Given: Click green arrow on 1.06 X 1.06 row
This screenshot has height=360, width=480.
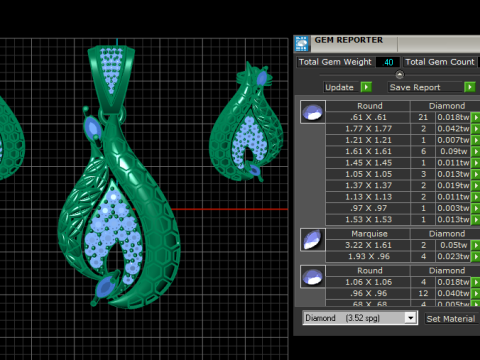Looking at the screenshot, I should (x=475, y=282).
